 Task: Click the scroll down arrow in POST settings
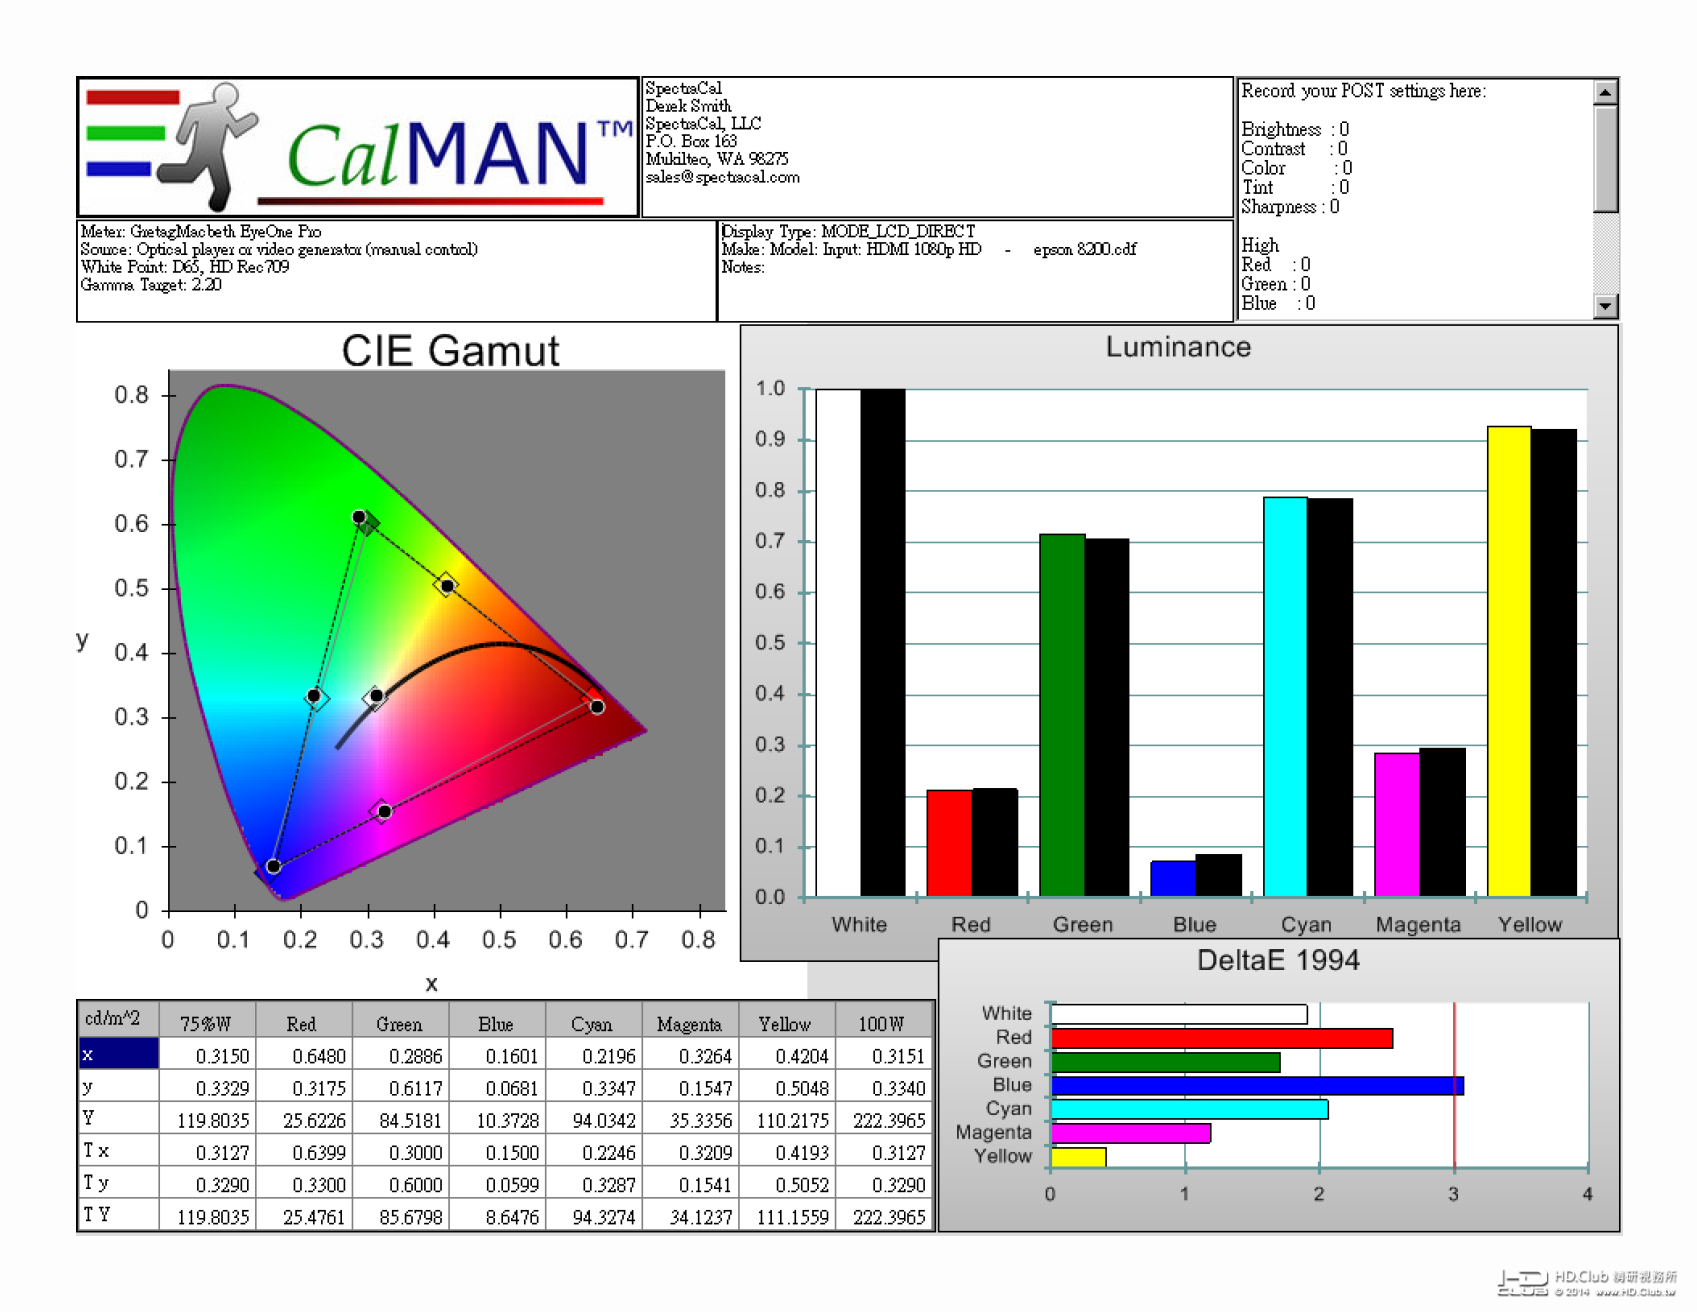[1605, 306]
